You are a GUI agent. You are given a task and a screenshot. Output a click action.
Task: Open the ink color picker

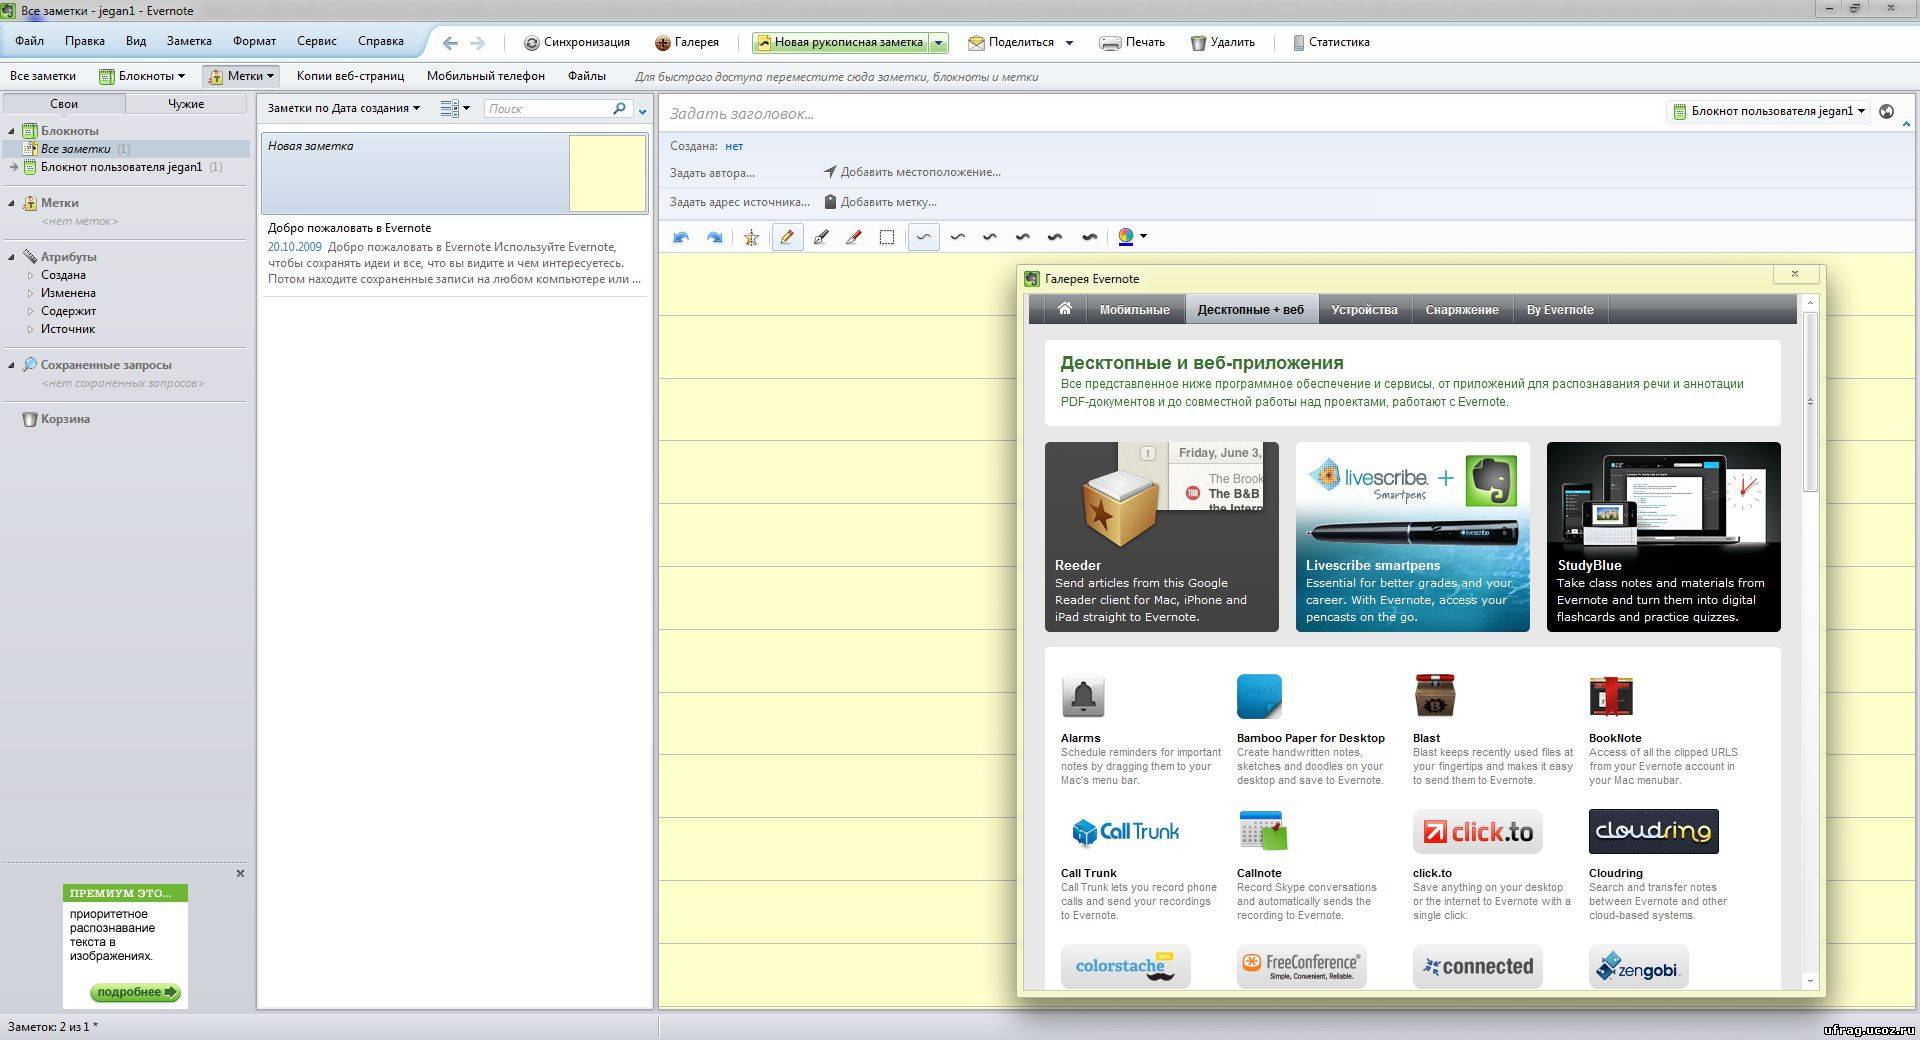pos(1132,237)
